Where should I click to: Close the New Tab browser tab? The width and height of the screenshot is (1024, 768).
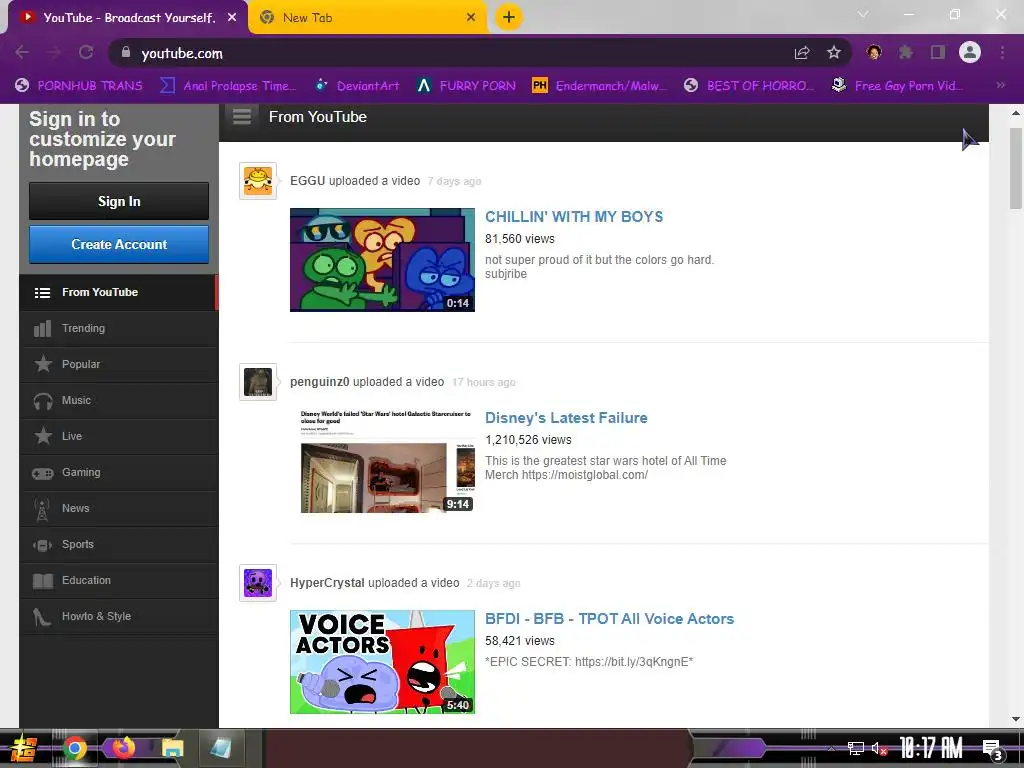pyautogui.click(x=471, y=18)
